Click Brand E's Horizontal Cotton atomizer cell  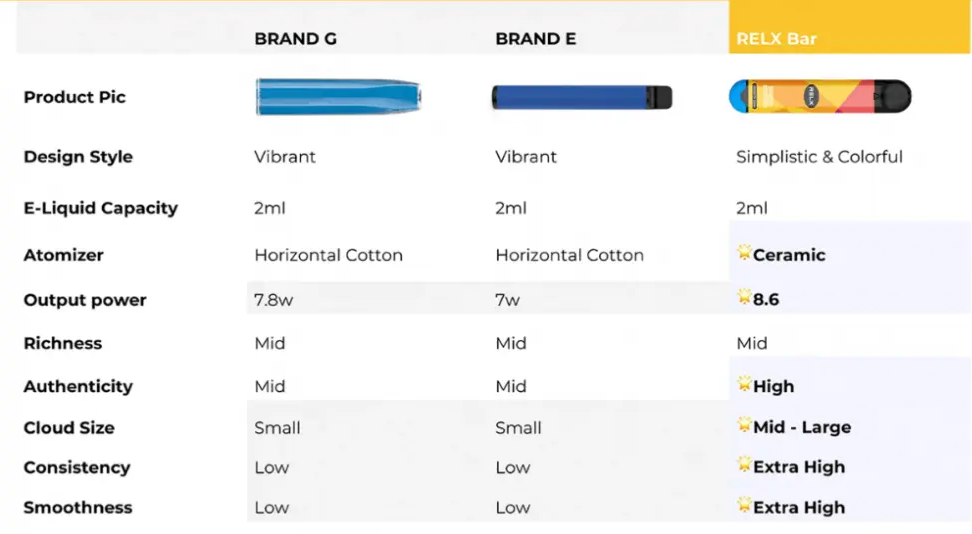[x=569, y=255]
